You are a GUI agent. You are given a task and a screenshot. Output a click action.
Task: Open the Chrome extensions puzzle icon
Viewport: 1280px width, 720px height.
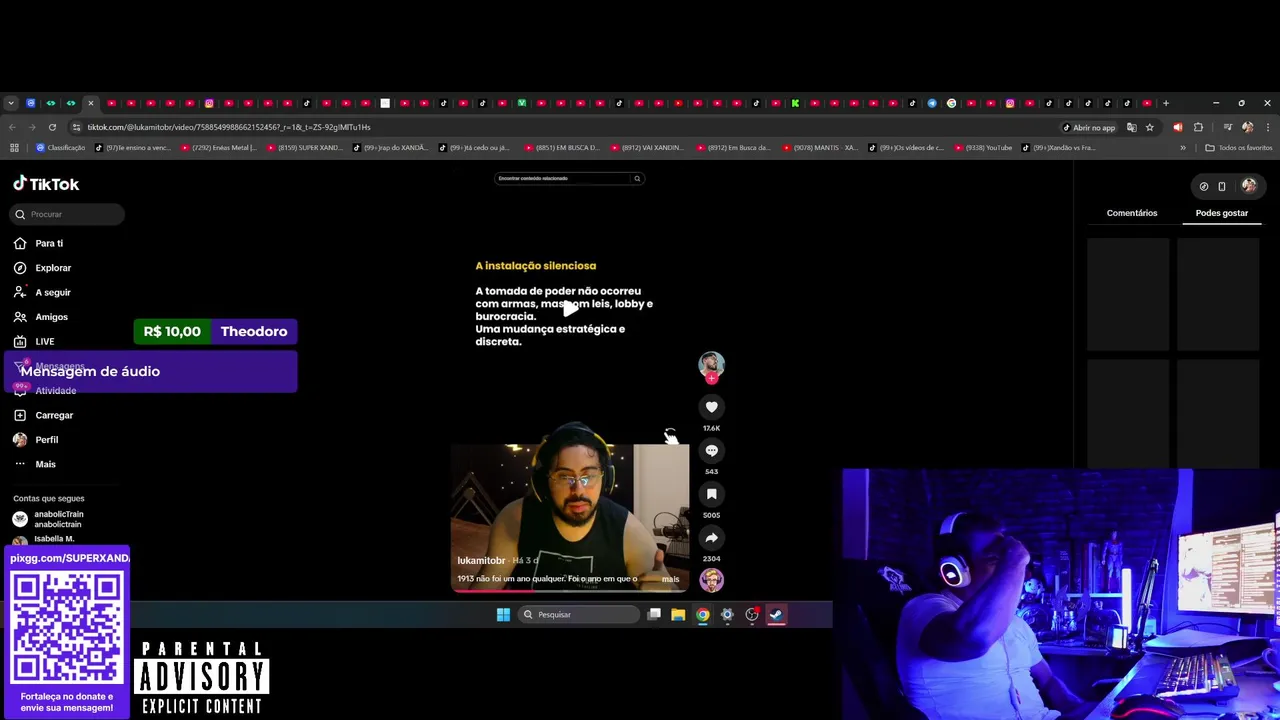coord(1199,127)
